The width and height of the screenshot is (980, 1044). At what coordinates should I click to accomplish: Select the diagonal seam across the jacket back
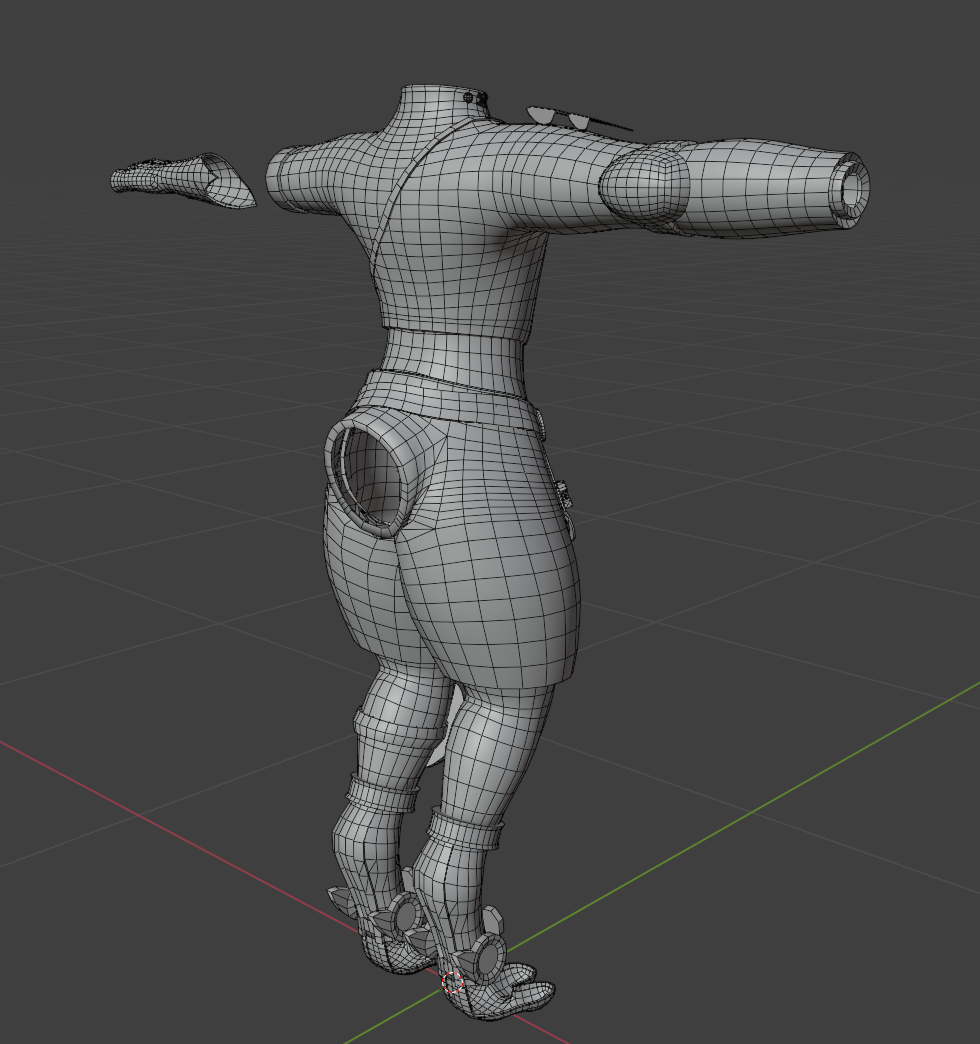coord(400,200)
